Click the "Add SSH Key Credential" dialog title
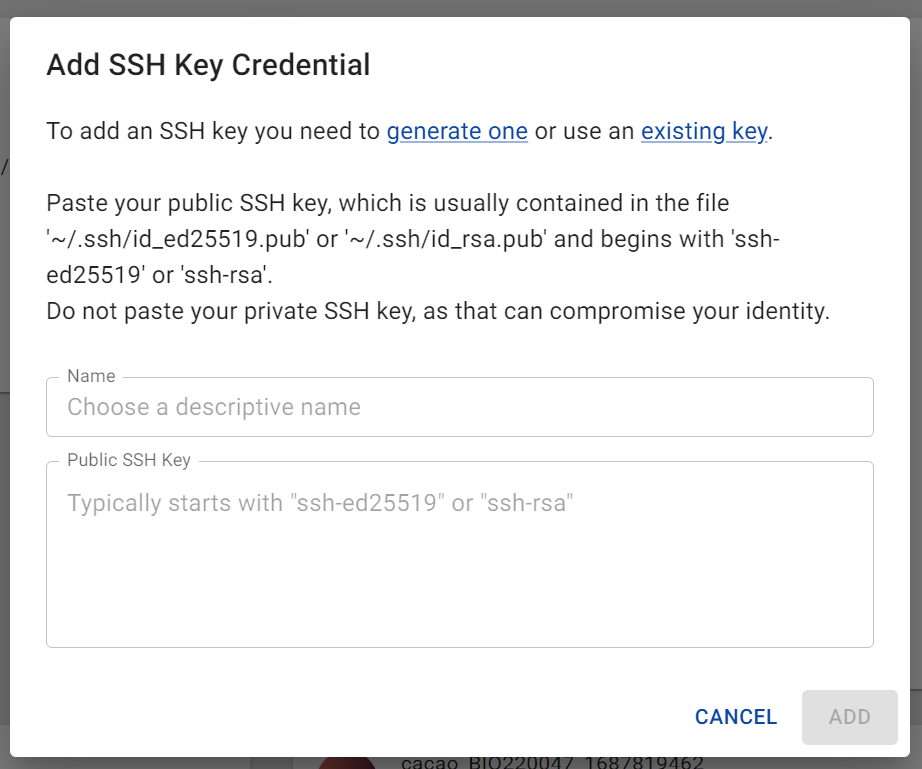The width and height of the screenshot is (922, 769). 208,65
